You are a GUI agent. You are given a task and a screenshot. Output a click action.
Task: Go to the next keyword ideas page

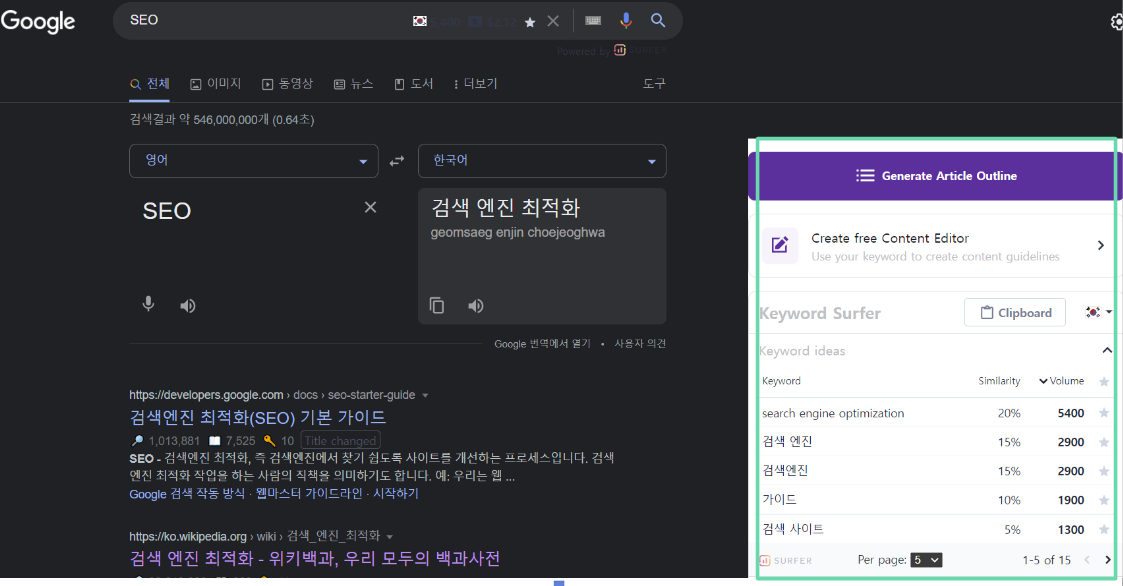pyautogui.click(x=1108, y=560)
